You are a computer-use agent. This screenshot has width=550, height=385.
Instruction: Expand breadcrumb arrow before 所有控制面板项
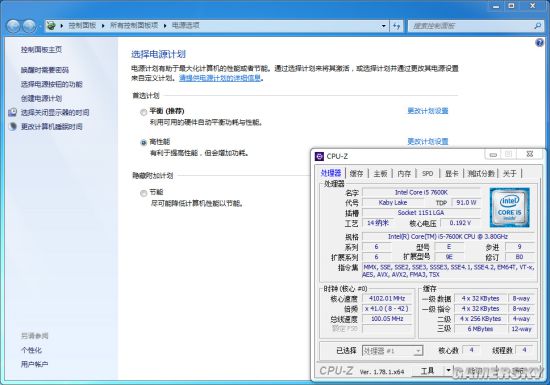103,26
